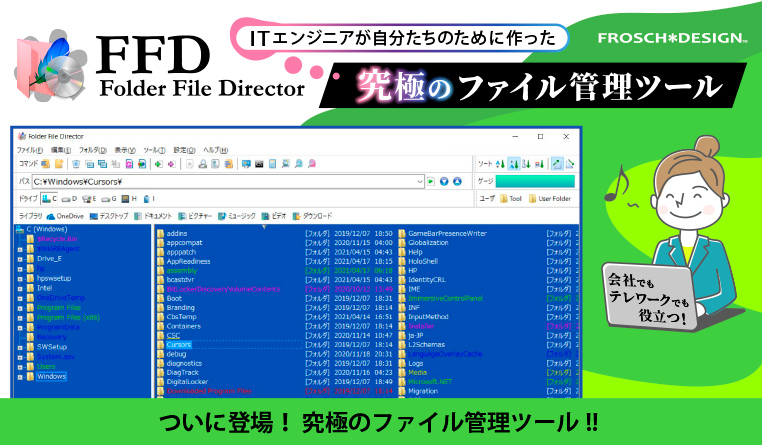The height and width of the screenshot is (445, 762).
Task: Expand the Windows tree node
Action: 20,377
